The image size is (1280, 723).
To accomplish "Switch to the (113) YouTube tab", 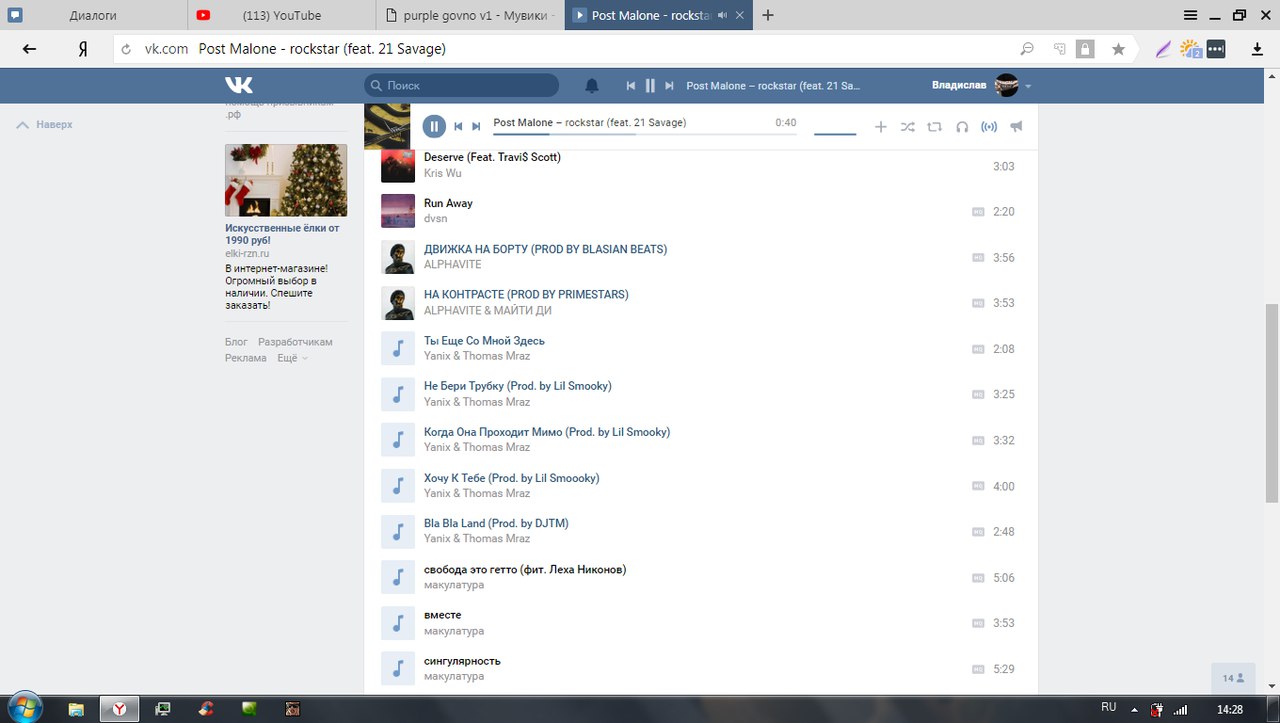I will coord(282,15).
